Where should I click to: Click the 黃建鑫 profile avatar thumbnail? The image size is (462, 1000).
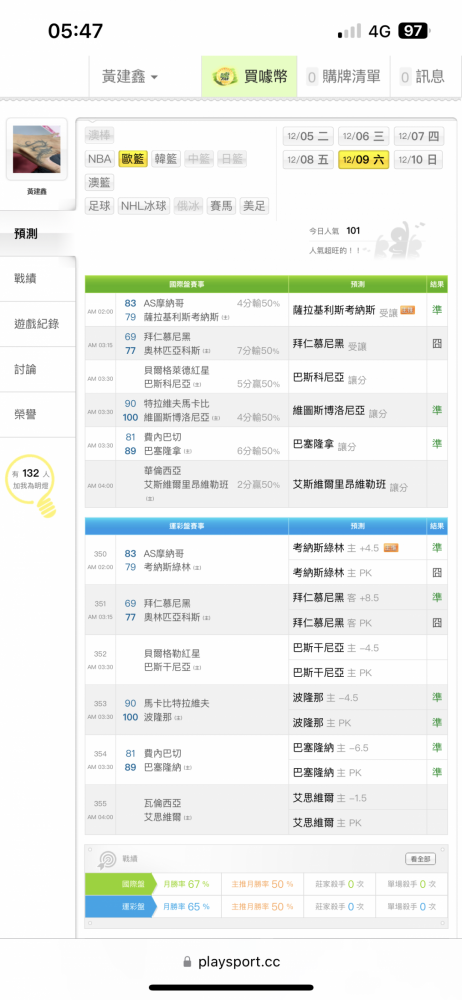point(36,149)
